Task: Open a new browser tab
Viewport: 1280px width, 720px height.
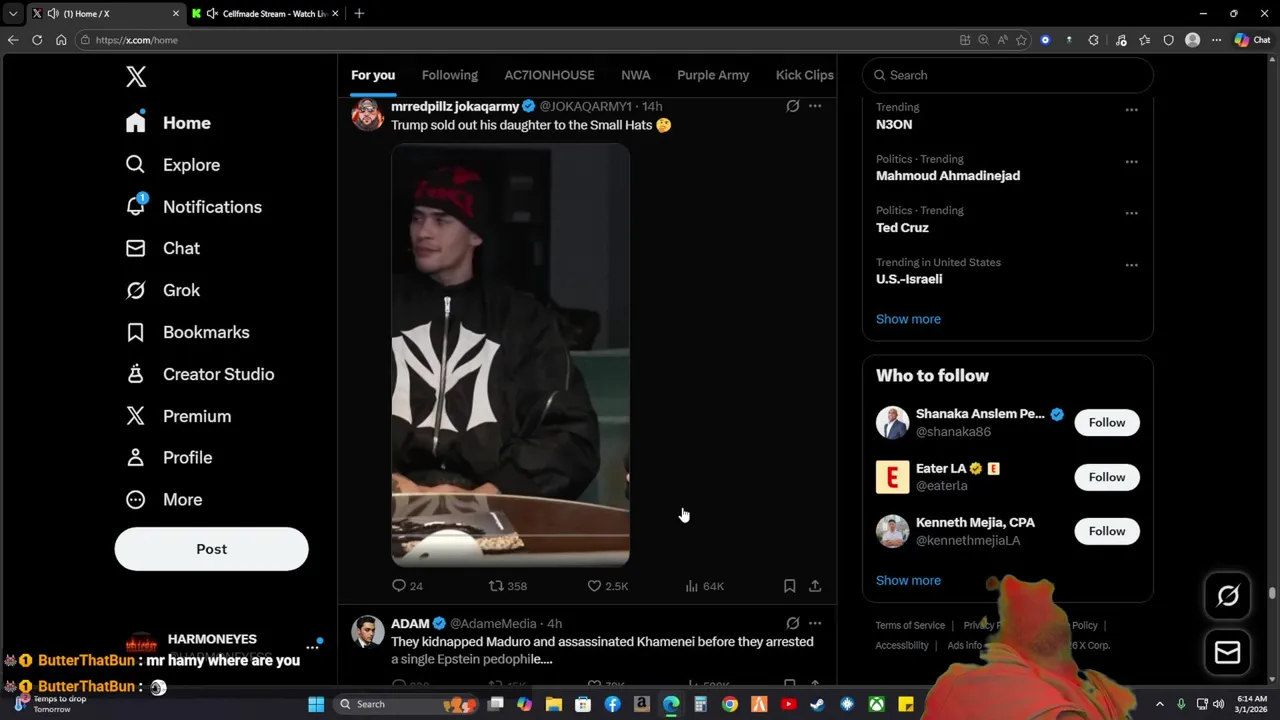Action: 359,13
